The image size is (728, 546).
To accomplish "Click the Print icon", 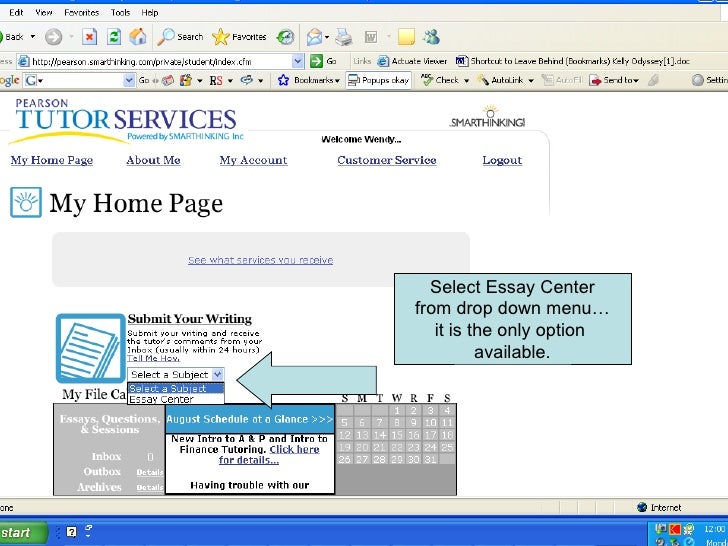I will [344, 37].
